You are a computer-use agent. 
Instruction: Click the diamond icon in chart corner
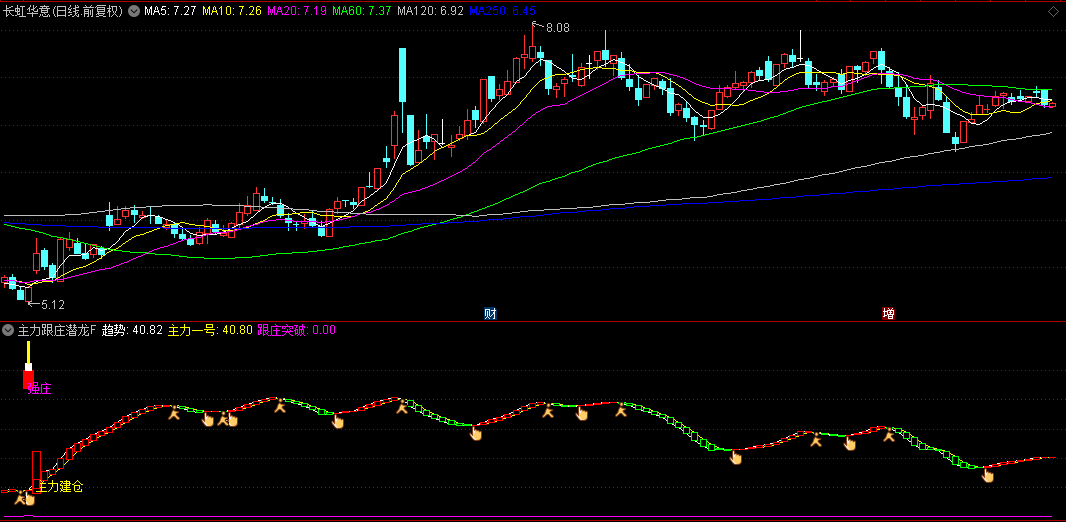1053,13
